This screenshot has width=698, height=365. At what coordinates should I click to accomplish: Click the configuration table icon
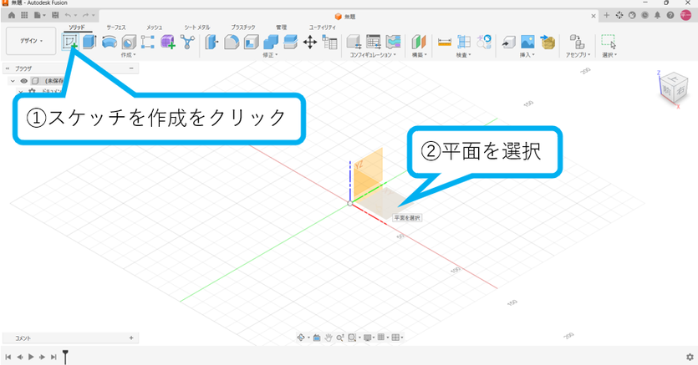[373, 42]
